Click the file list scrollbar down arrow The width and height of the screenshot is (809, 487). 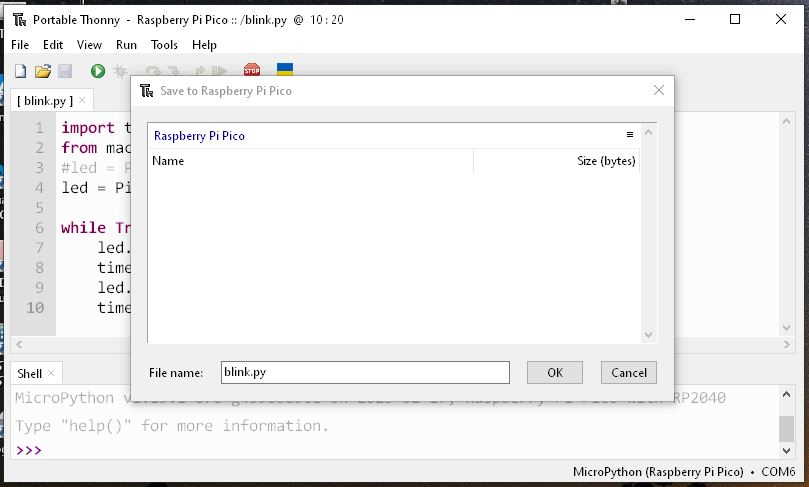(x=648, y=335)
